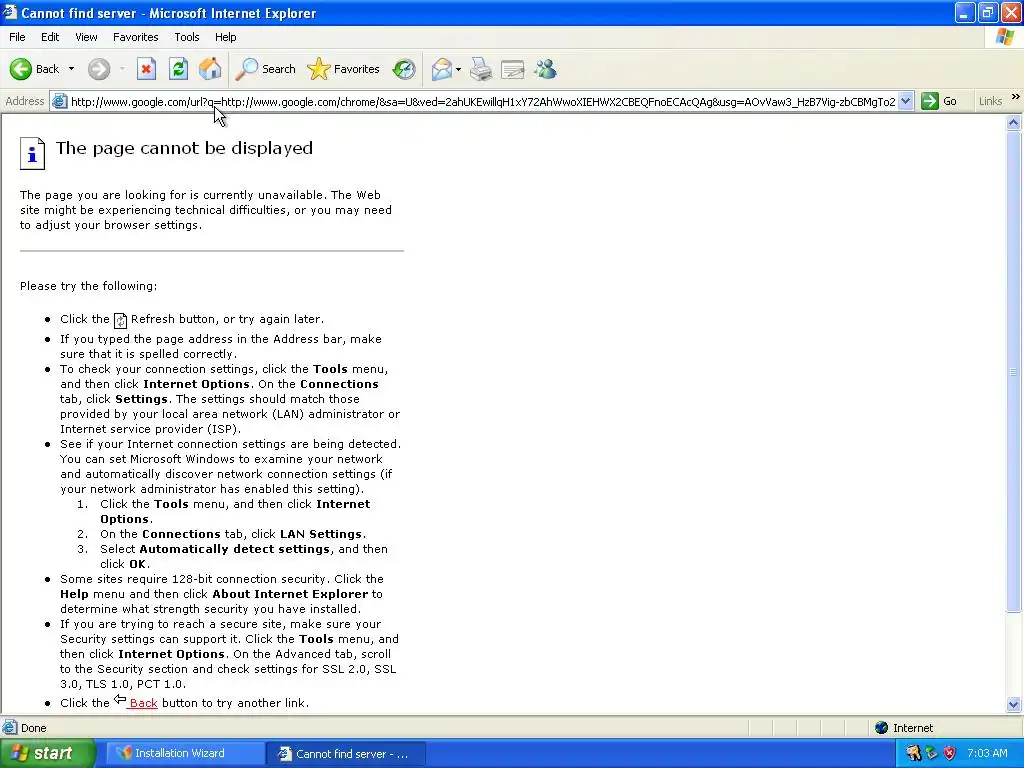Click the vertical scrollbar down arrow
The height and width of the screenshot is (768, 1024).
[1014, 705]
